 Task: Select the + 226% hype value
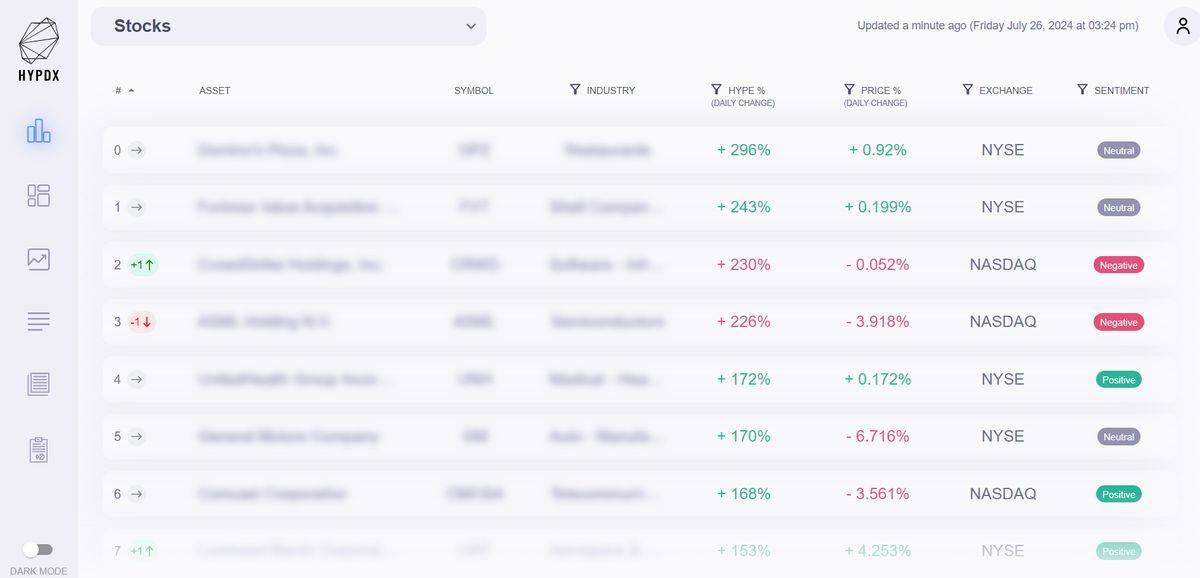pyautogui.click(x=744, y=322)
